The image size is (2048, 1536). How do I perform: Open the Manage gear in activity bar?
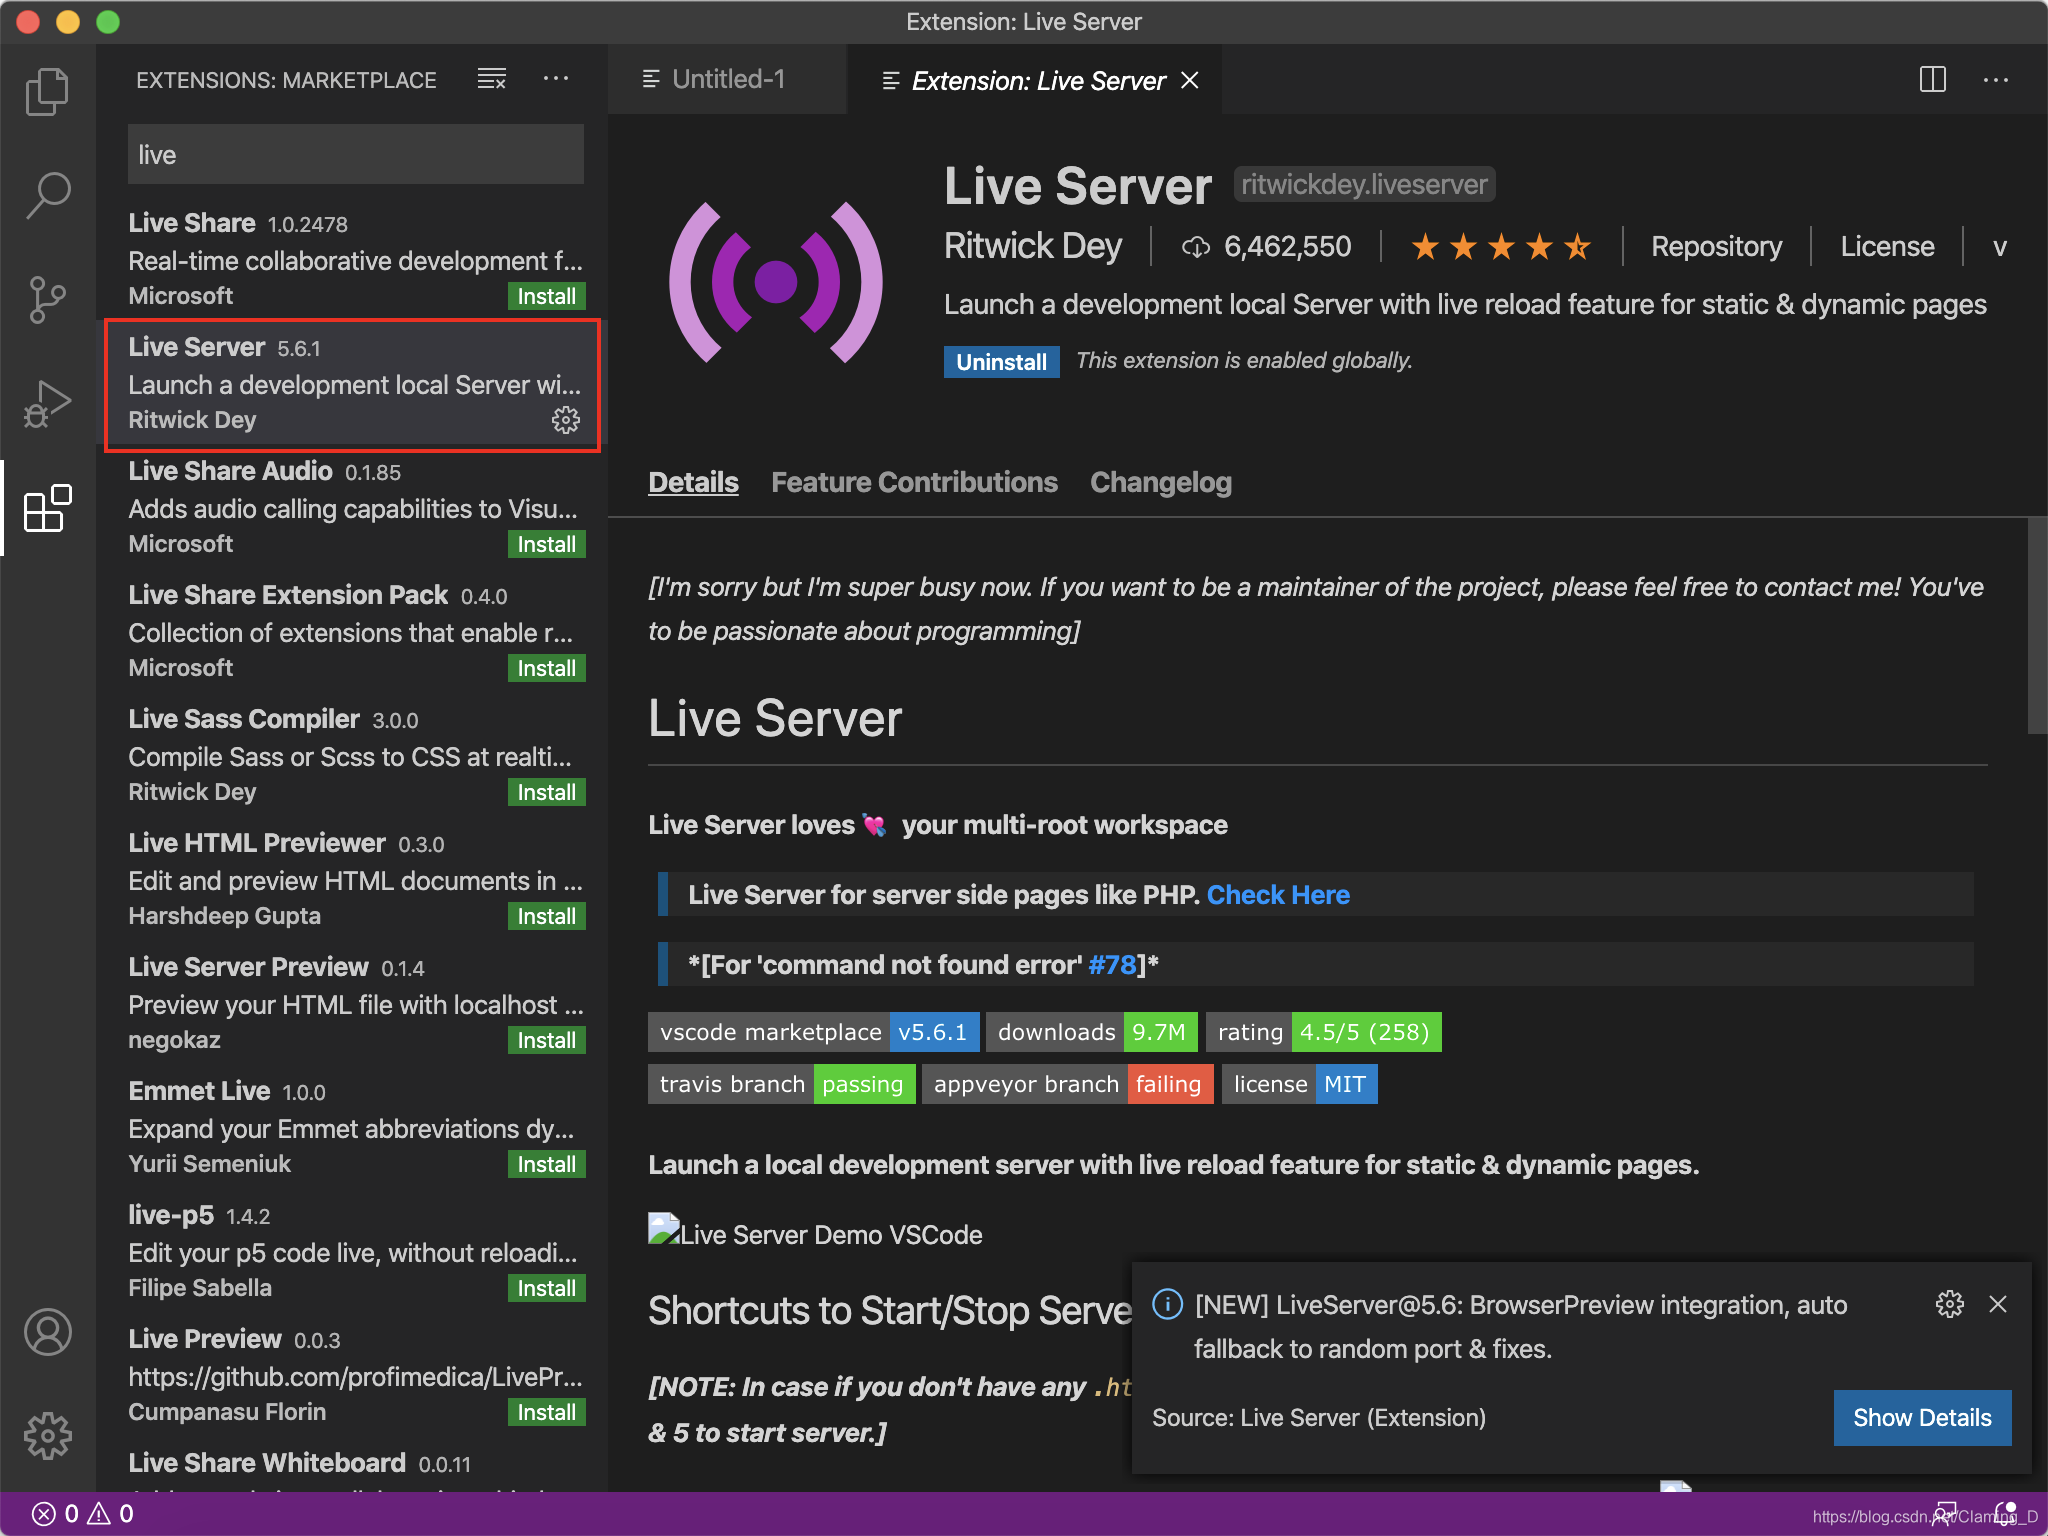tap(47, 1436)
